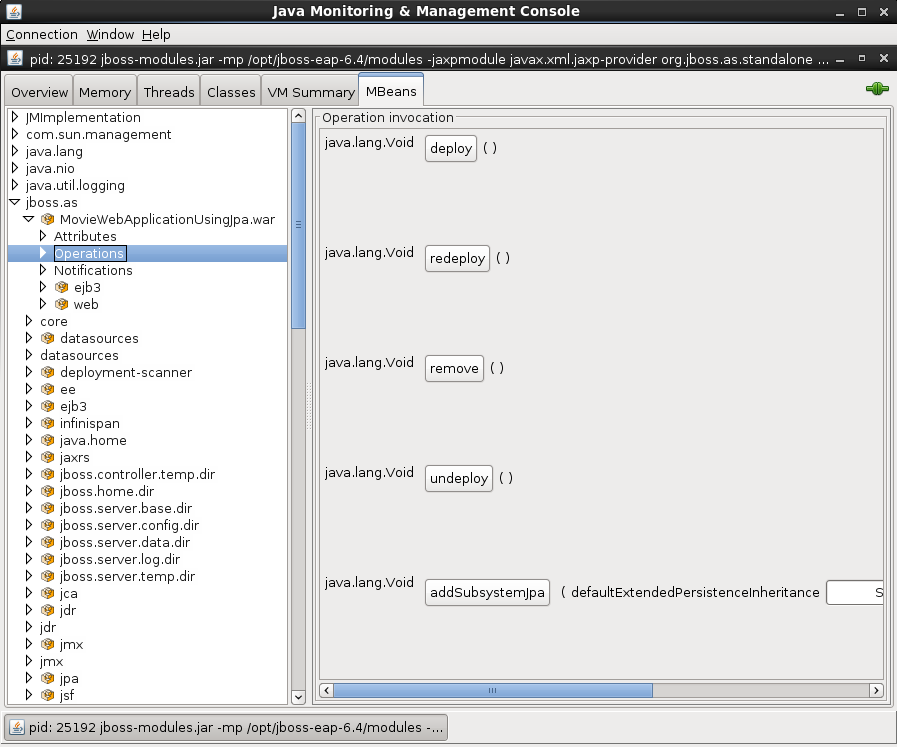Invoke the undeploy operation
Image resolution: width=897 pixels, height=747 pixels.
[x=459, y=478]
